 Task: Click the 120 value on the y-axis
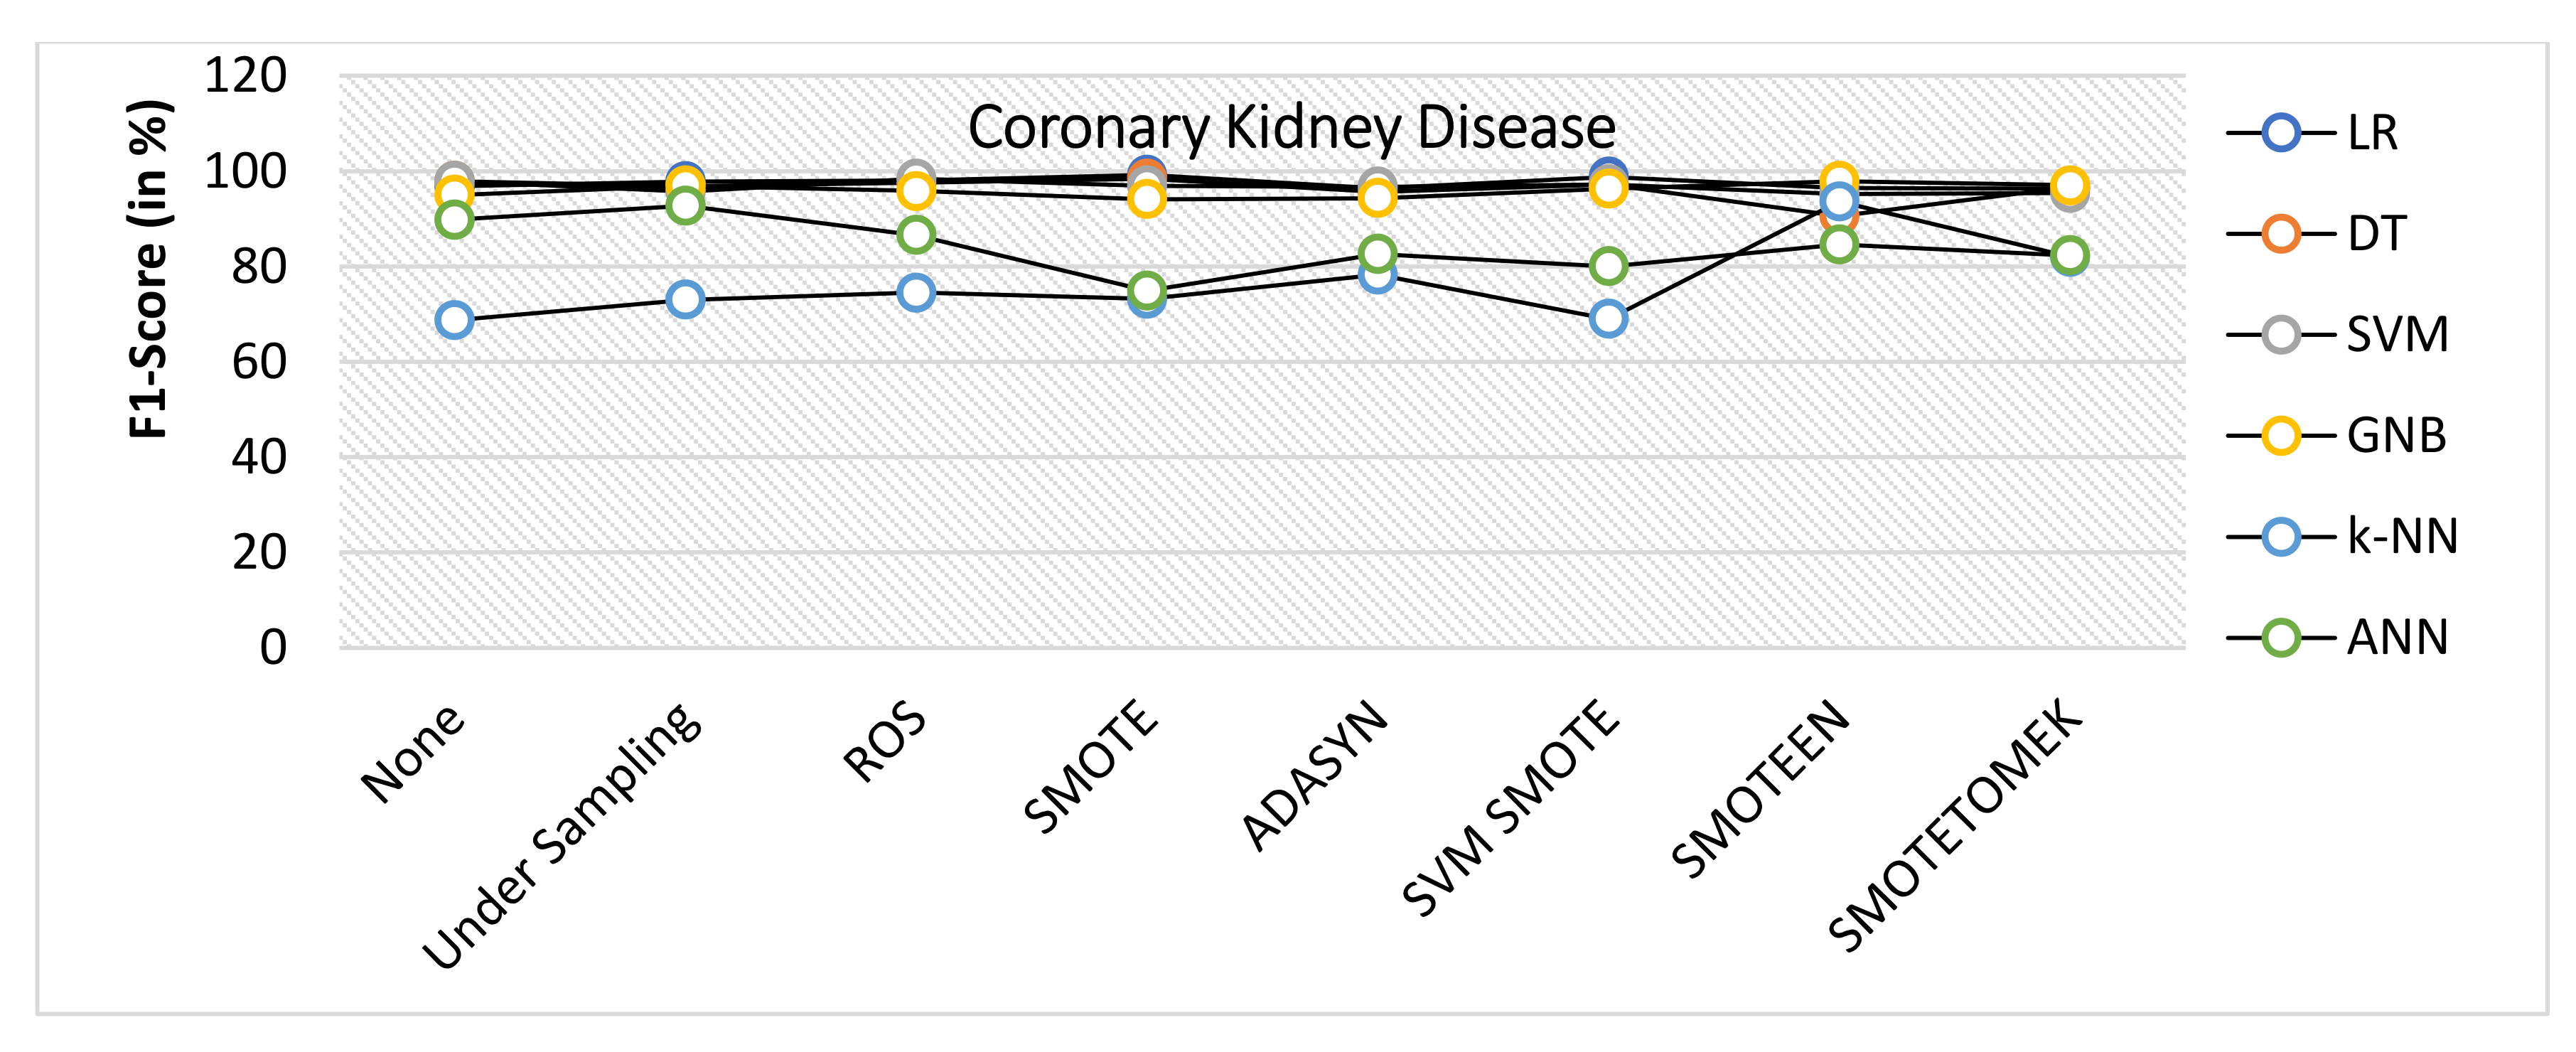pos(245,76)
